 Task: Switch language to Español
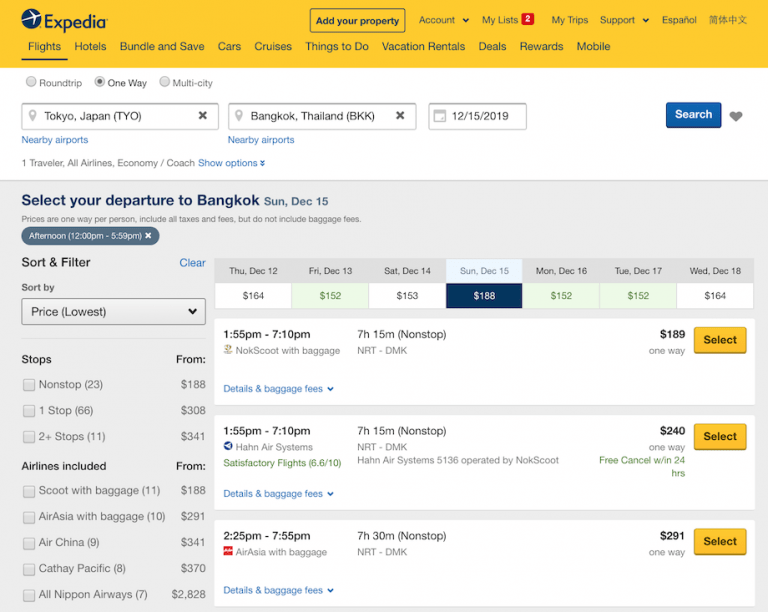click(x=679, y=20)
